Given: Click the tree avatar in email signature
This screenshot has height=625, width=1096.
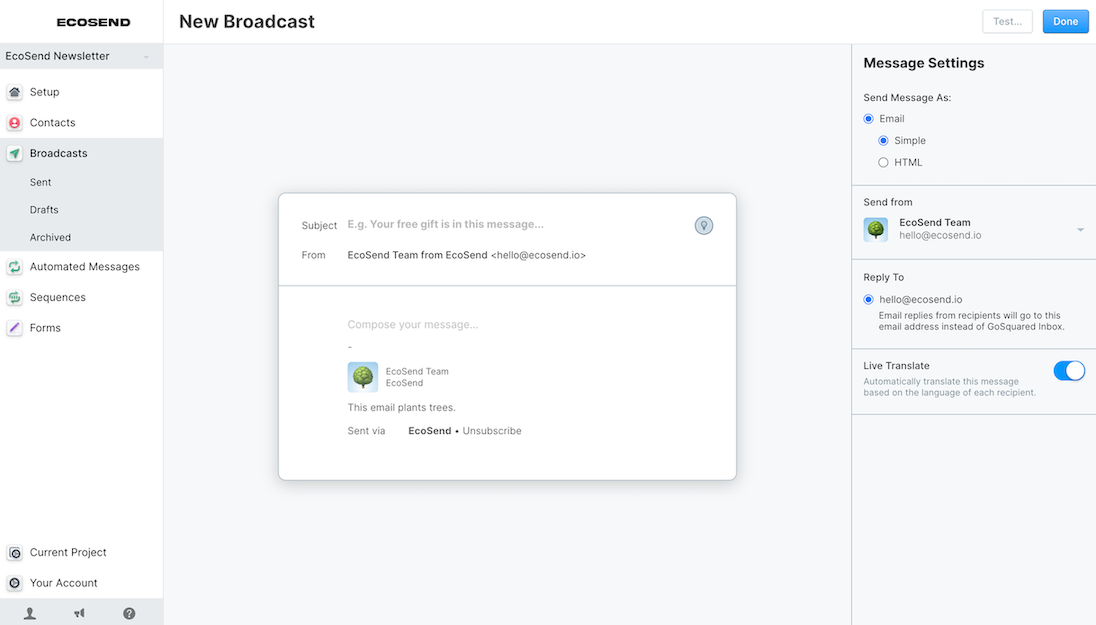Looking at the screenshot, I should [x=363, y=377].
